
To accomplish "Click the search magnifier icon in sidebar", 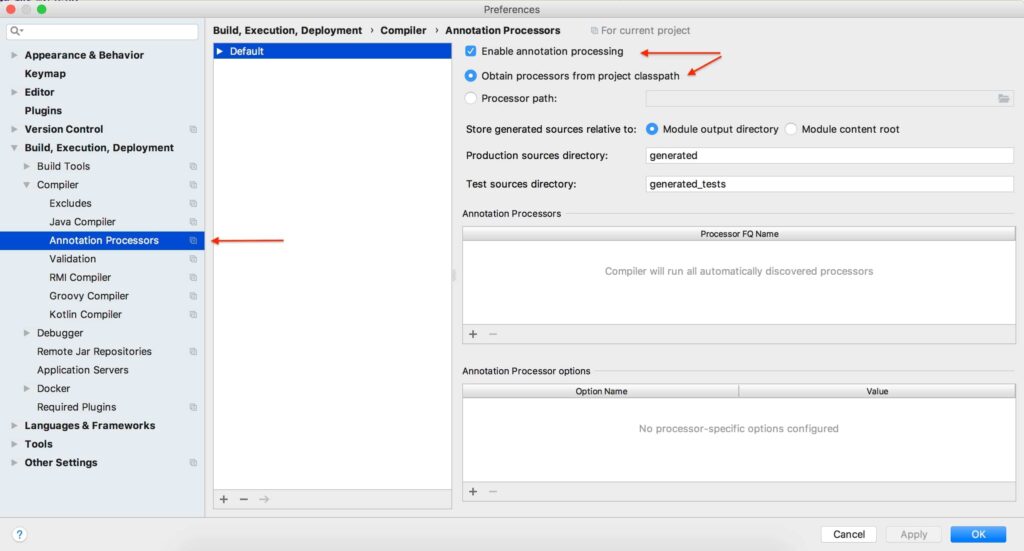I will pos(16,31).
